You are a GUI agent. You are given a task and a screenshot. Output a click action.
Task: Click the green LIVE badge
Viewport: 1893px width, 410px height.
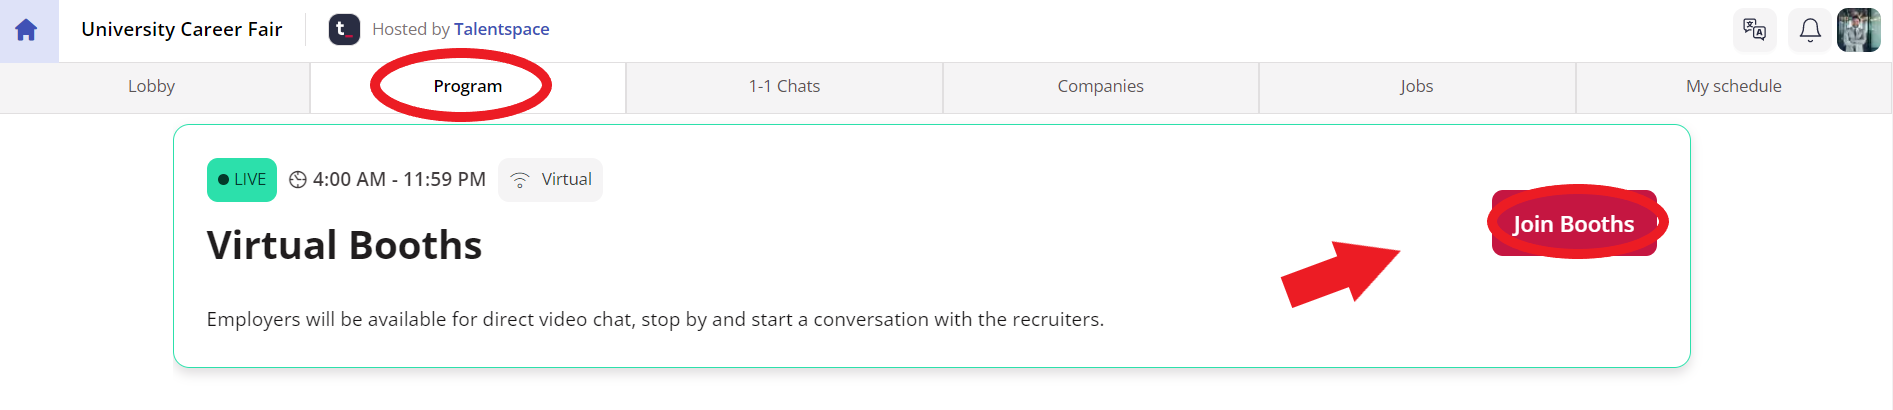(x=242, y=180)
